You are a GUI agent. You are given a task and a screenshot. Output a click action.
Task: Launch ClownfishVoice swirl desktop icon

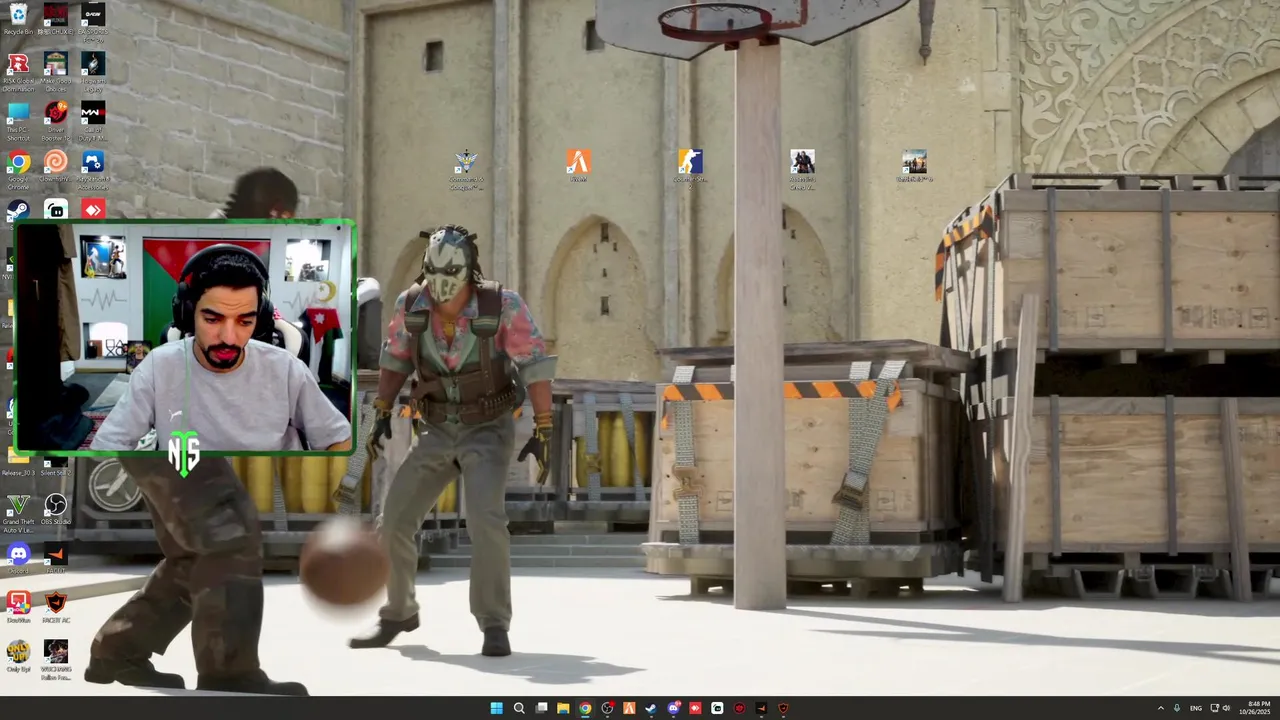56,167
